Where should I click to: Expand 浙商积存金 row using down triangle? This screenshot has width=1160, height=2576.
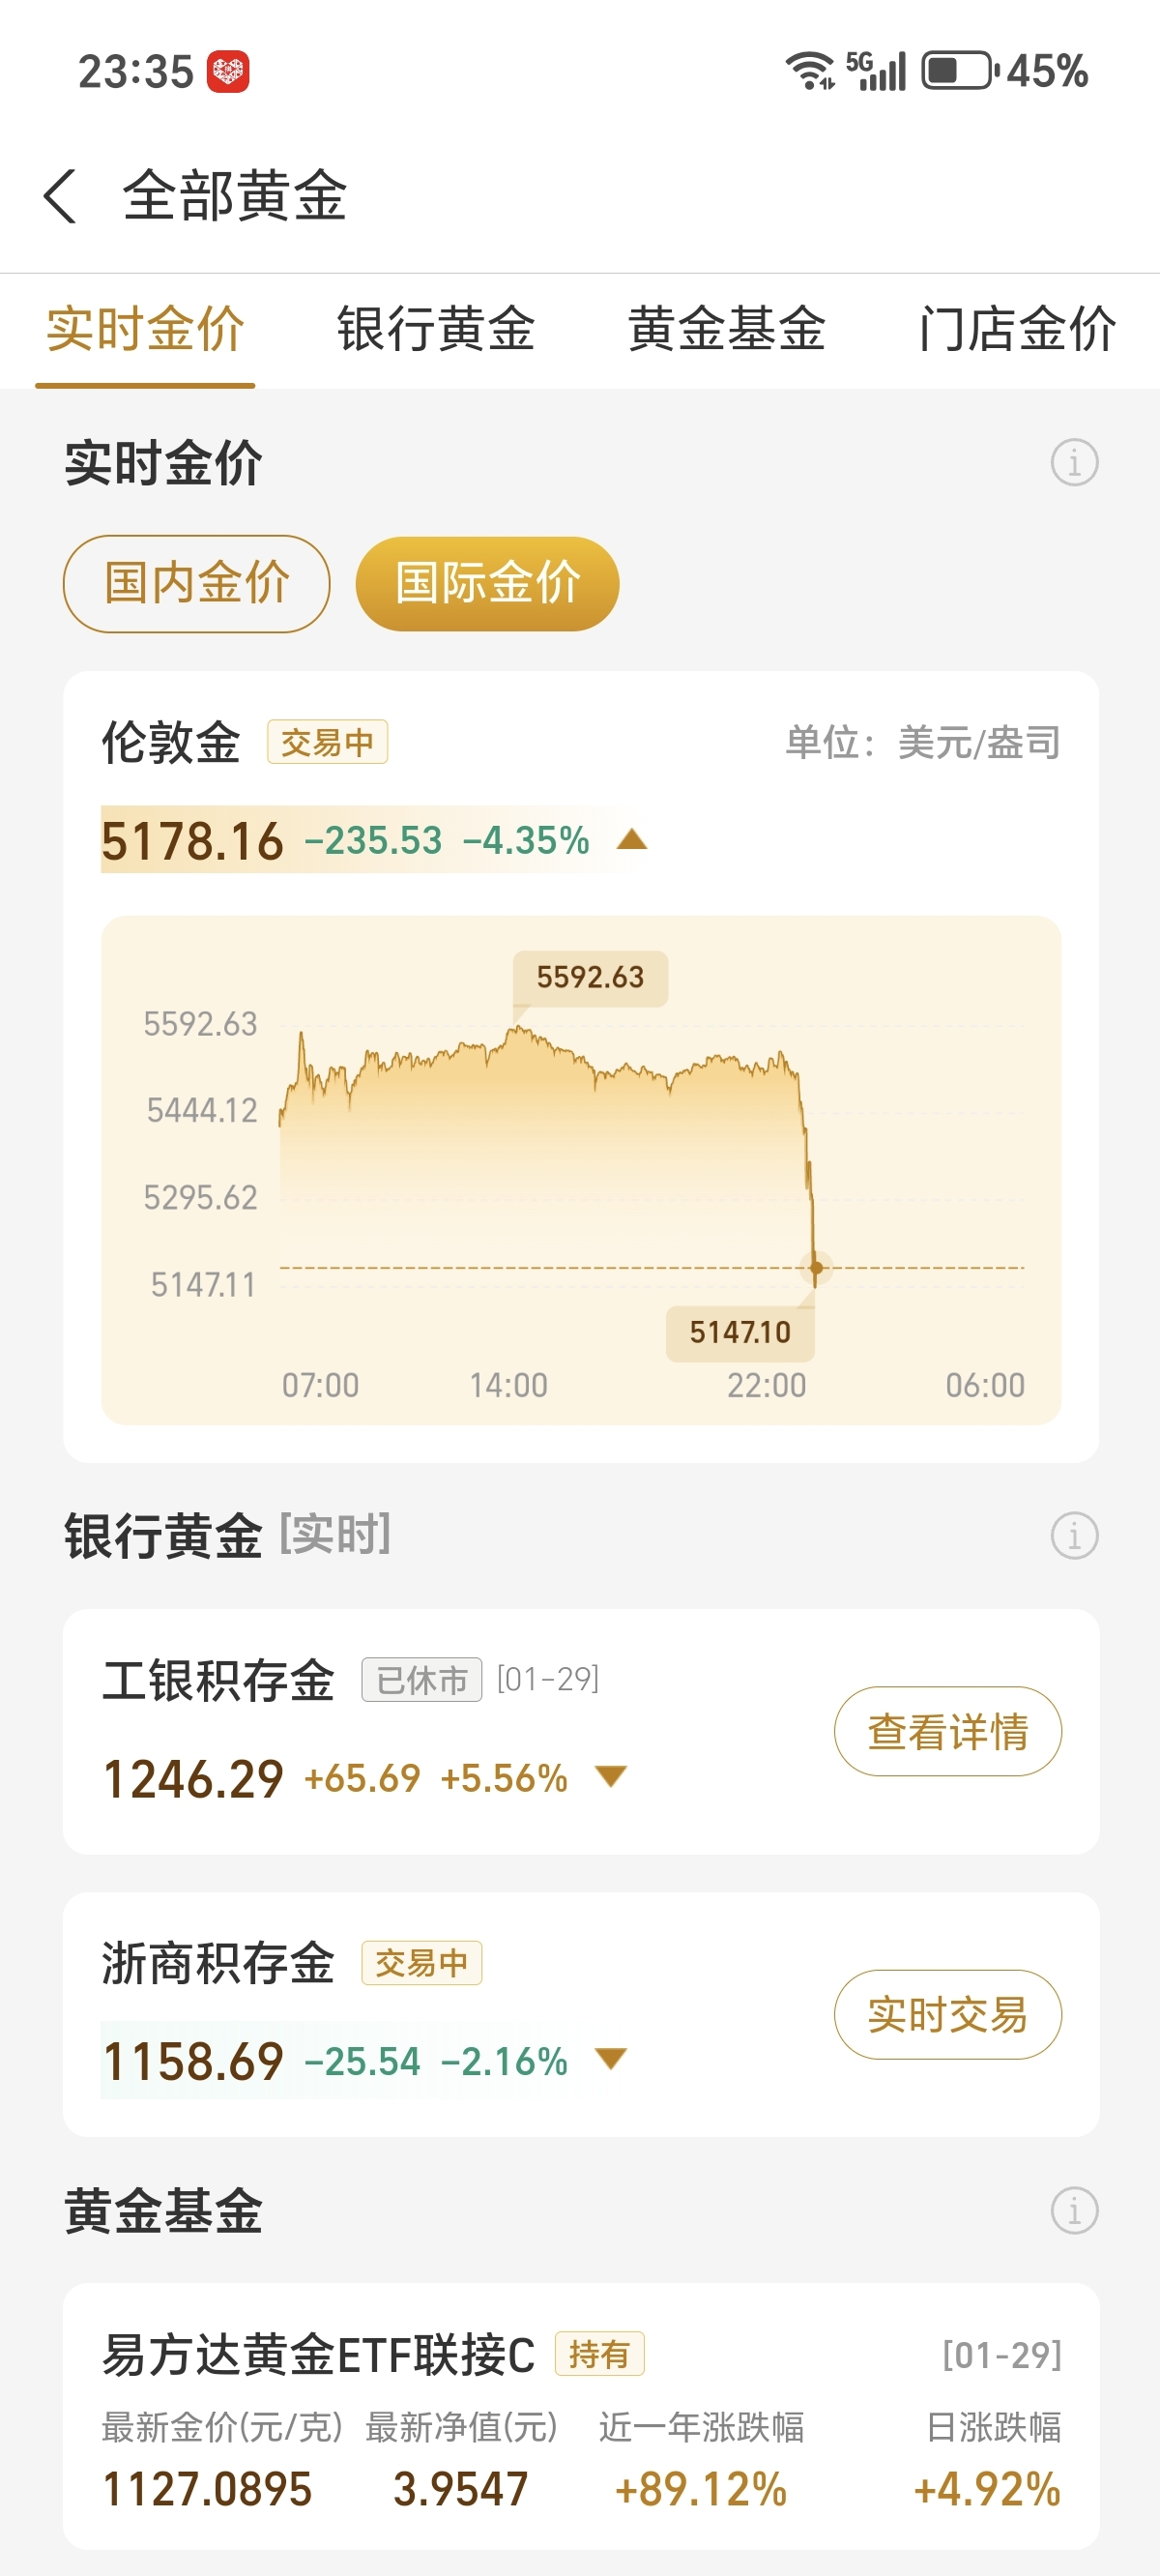tap(610, 2058)
